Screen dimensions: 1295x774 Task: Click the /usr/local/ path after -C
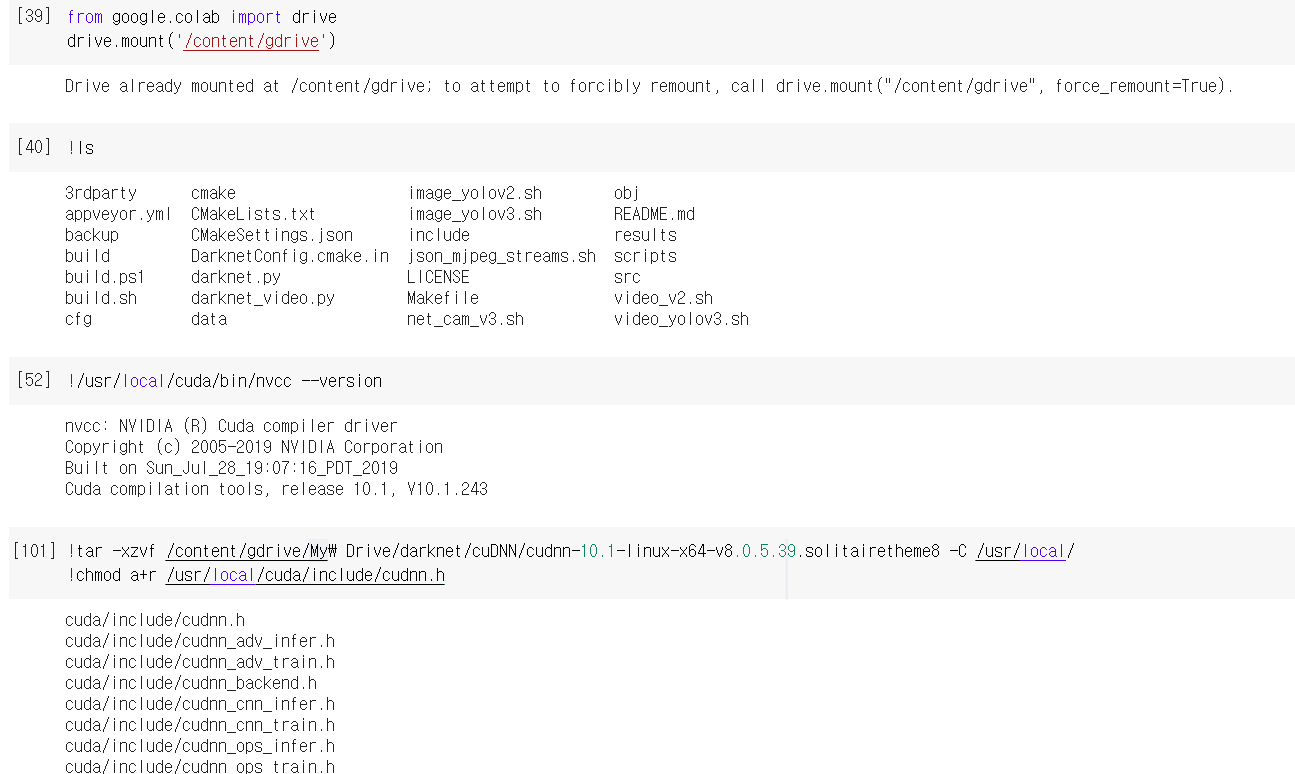1025,551
